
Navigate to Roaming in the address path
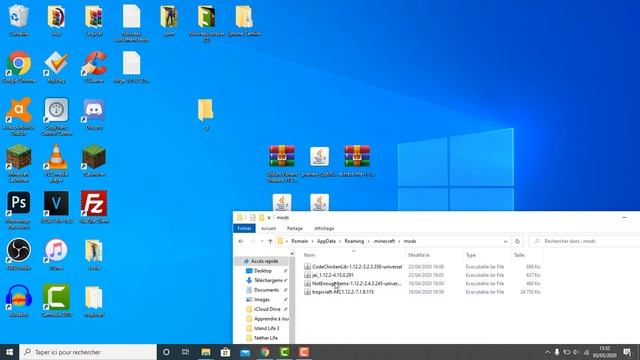(x=354, y=241)
